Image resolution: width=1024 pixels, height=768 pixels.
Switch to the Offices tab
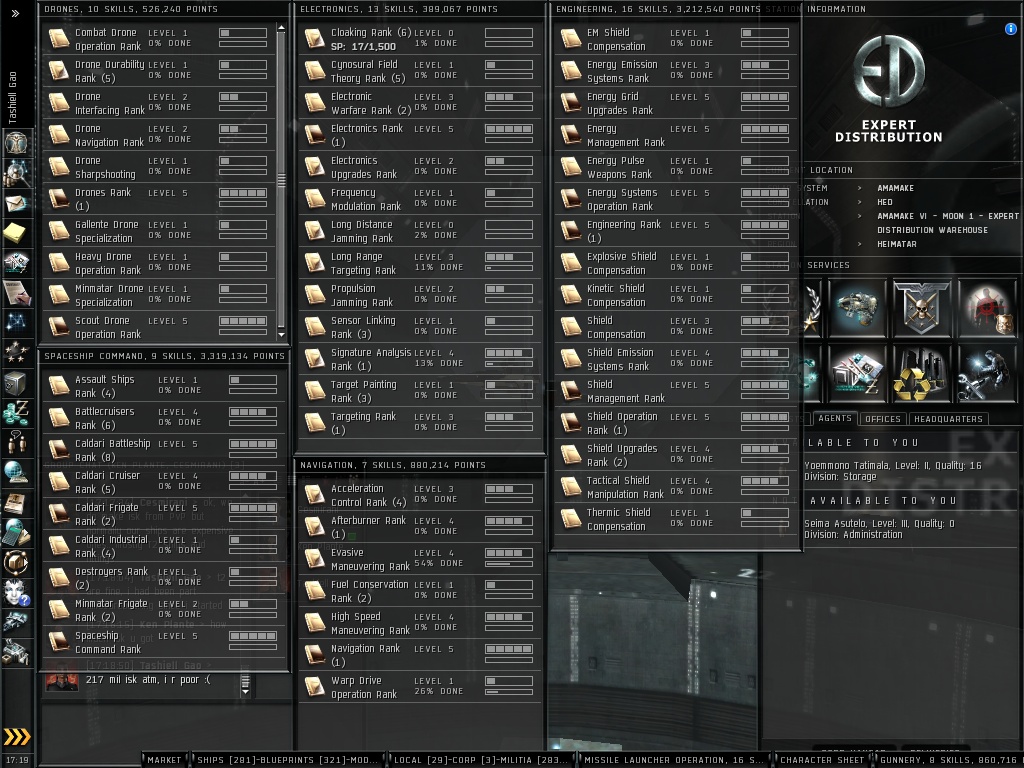(x=882, y=419)
